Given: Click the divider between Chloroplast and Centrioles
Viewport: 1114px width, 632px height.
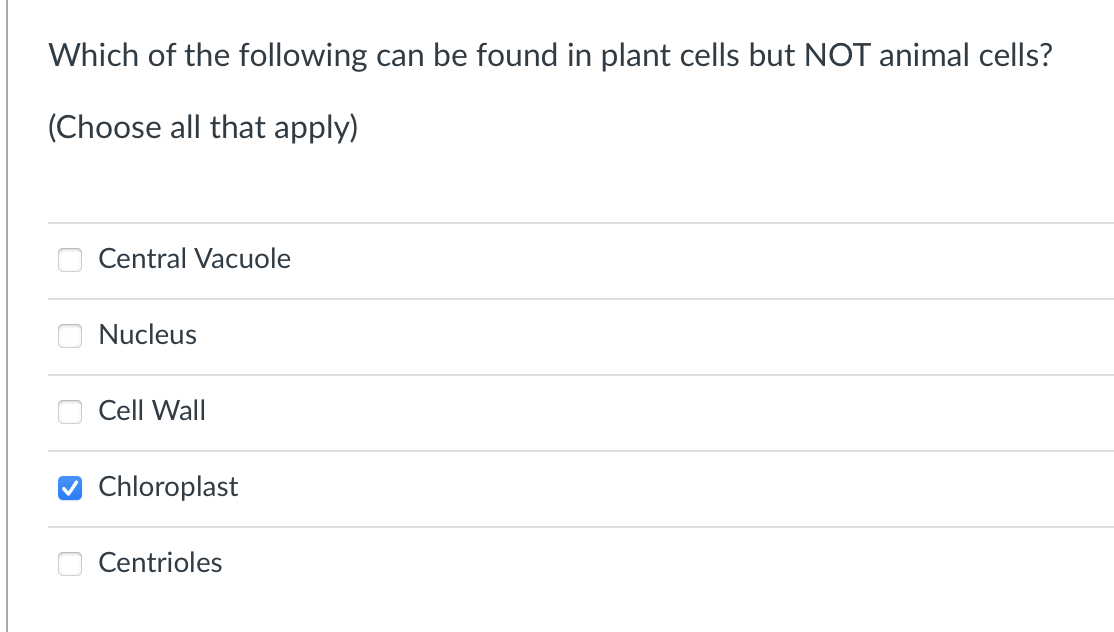Looking at the screenshot, I should tap(580, 527).
